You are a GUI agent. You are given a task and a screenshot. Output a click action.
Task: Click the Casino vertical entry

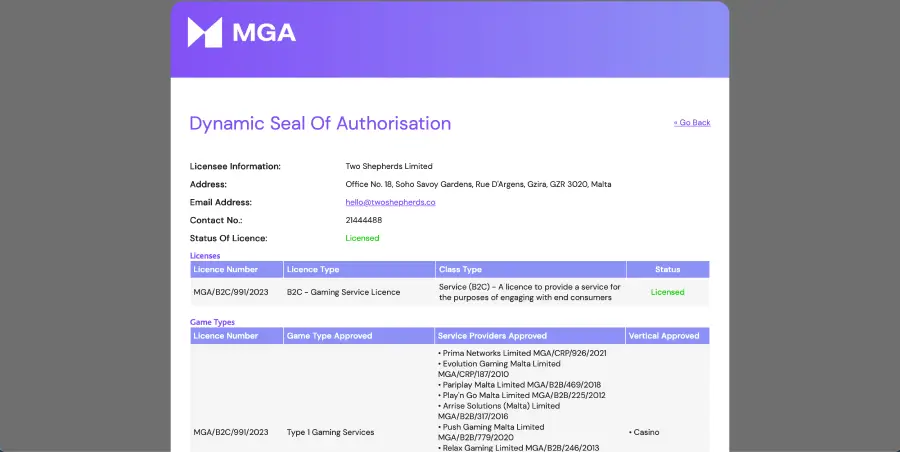[x=644, y=432]
